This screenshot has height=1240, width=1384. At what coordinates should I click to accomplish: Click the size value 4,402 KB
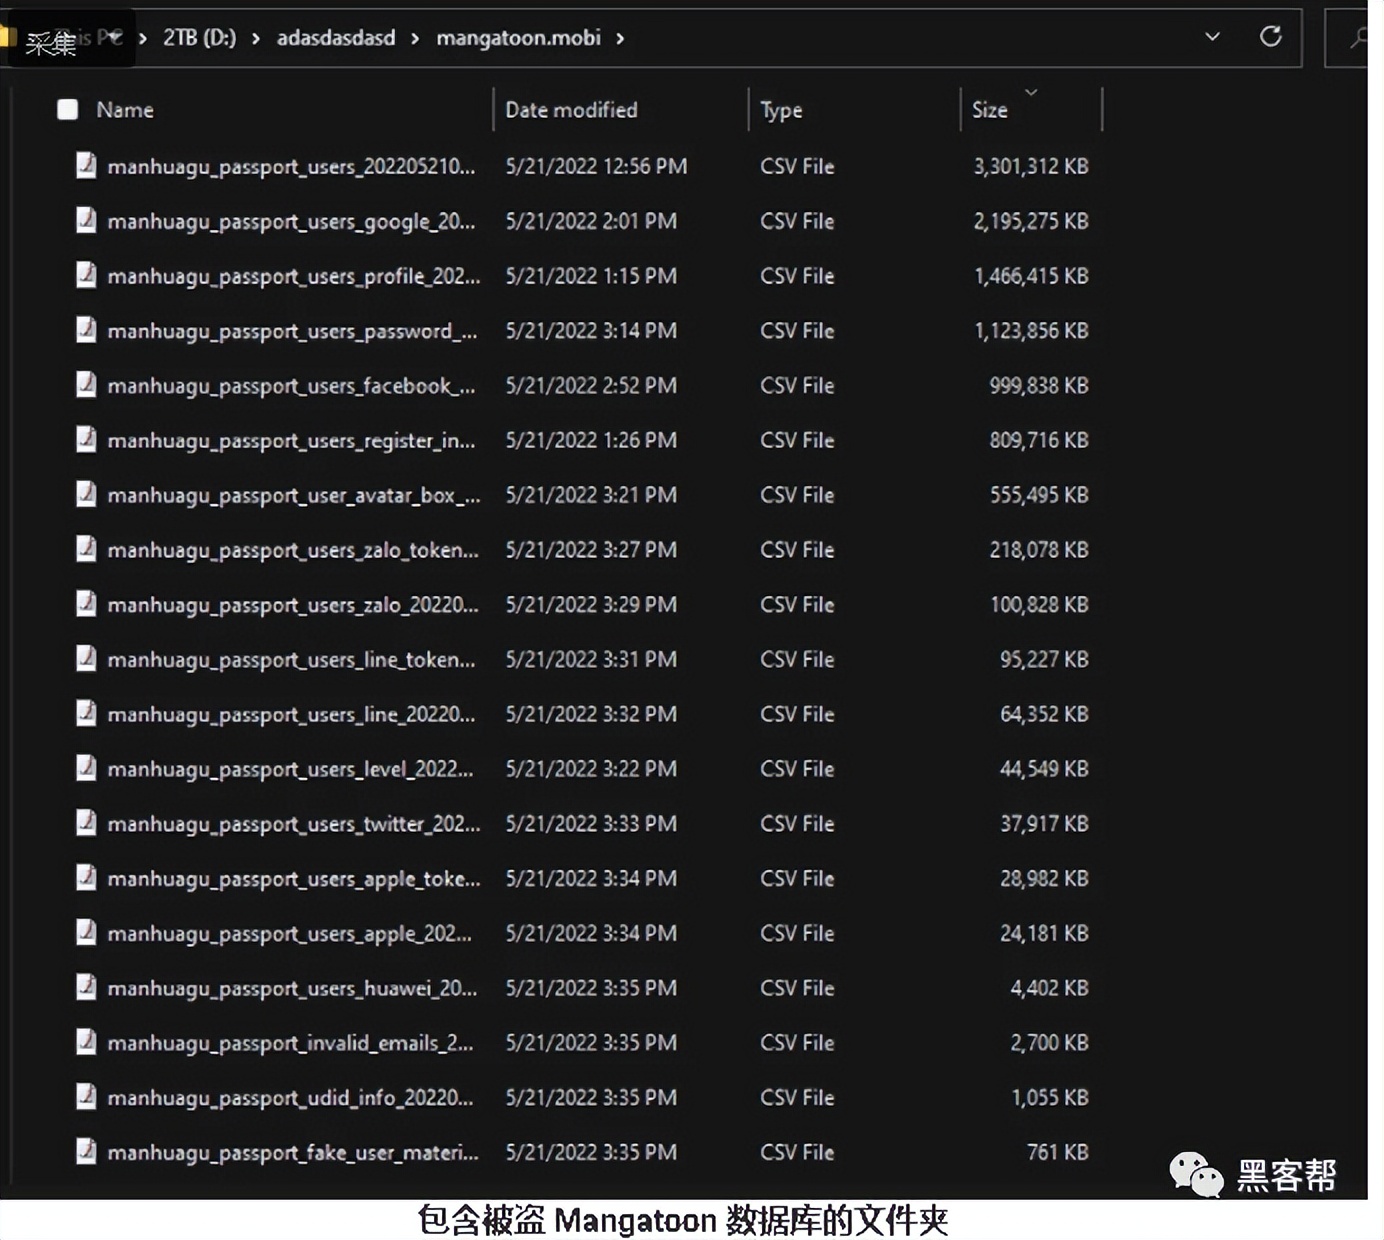1049,988
